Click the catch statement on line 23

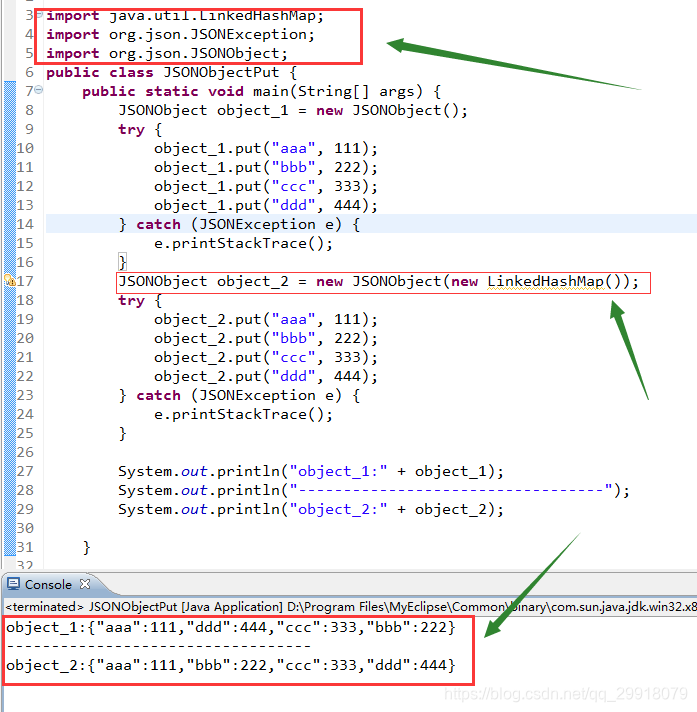tap(239, 396)
